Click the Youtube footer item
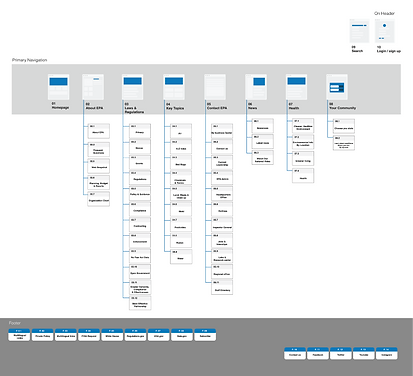 tap(364, 354)
